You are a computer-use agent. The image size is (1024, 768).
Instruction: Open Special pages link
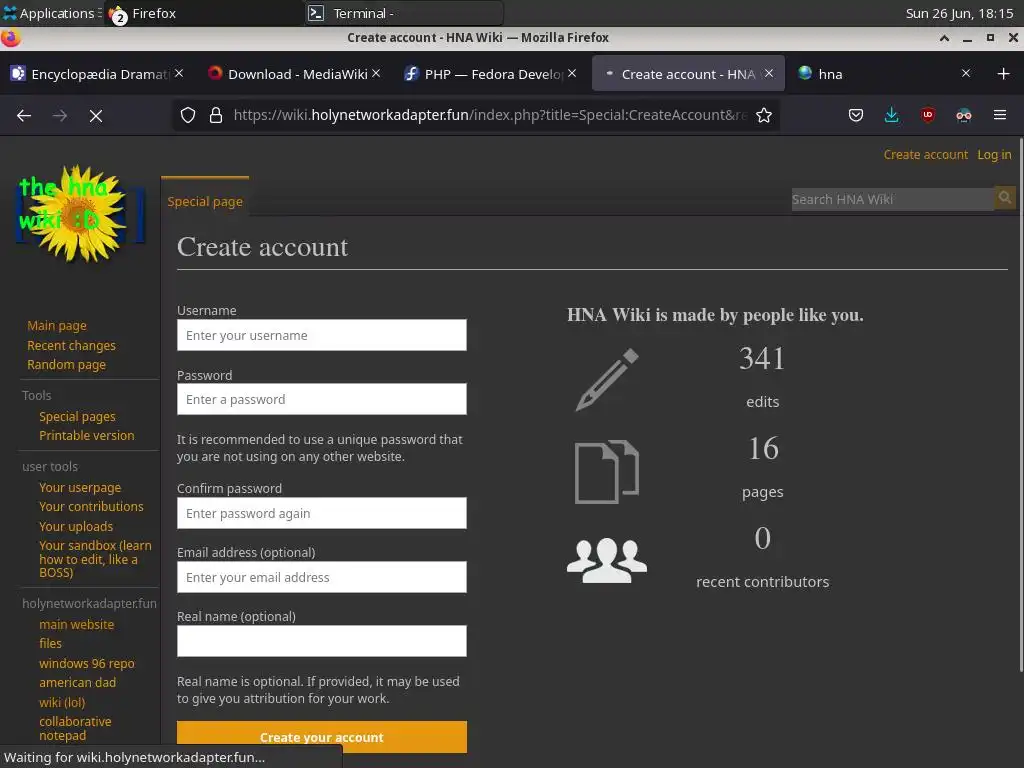(x=77, y=416)
